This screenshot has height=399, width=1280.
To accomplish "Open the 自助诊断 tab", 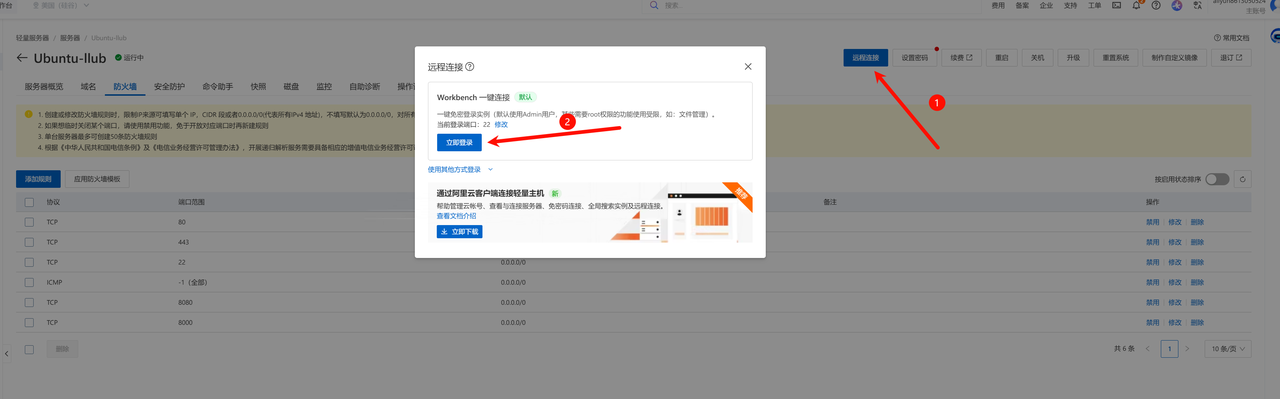I will [364, 87].
